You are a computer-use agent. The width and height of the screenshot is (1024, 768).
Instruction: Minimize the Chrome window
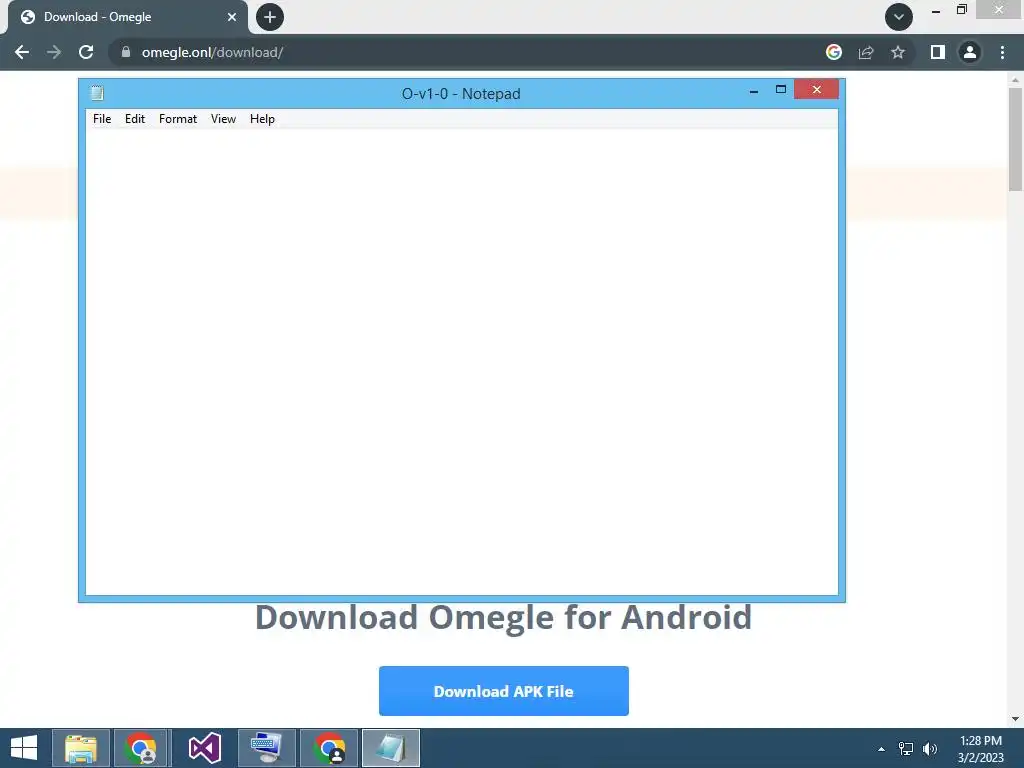coord(936,11)
